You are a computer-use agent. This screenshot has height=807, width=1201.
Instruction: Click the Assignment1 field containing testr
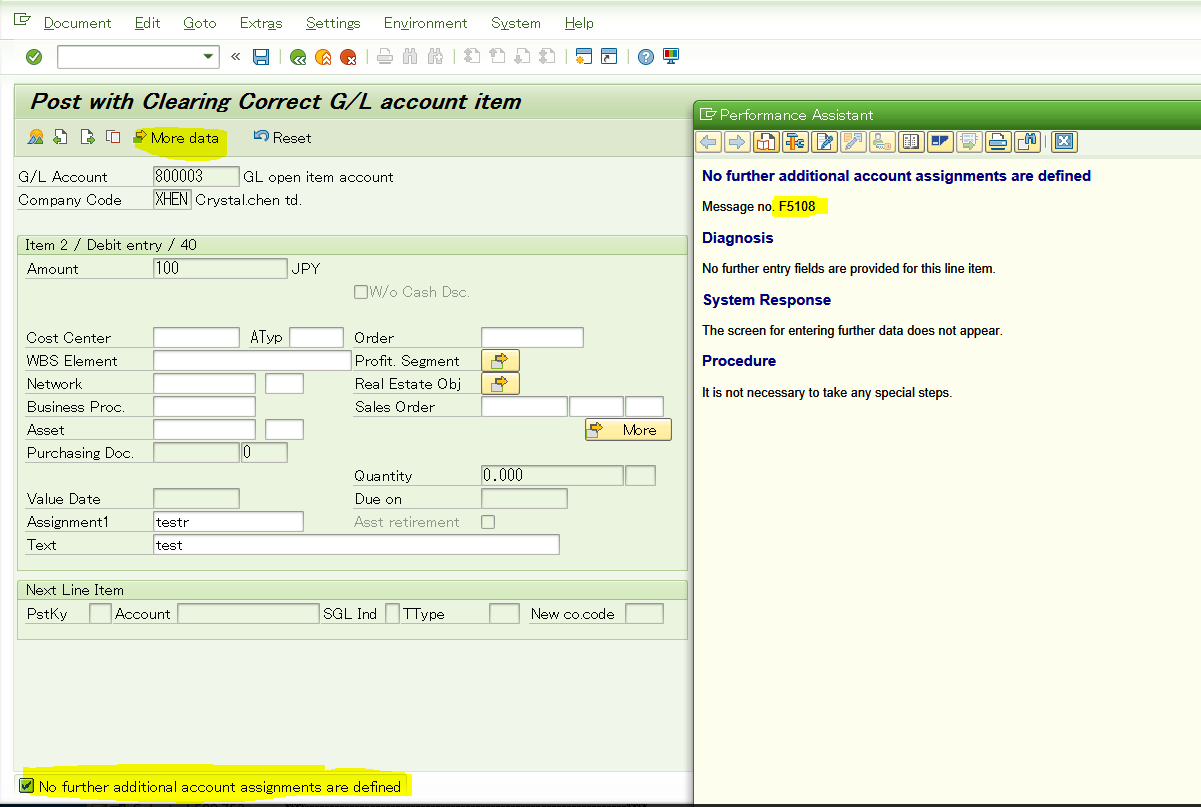(x=228, y=522)
